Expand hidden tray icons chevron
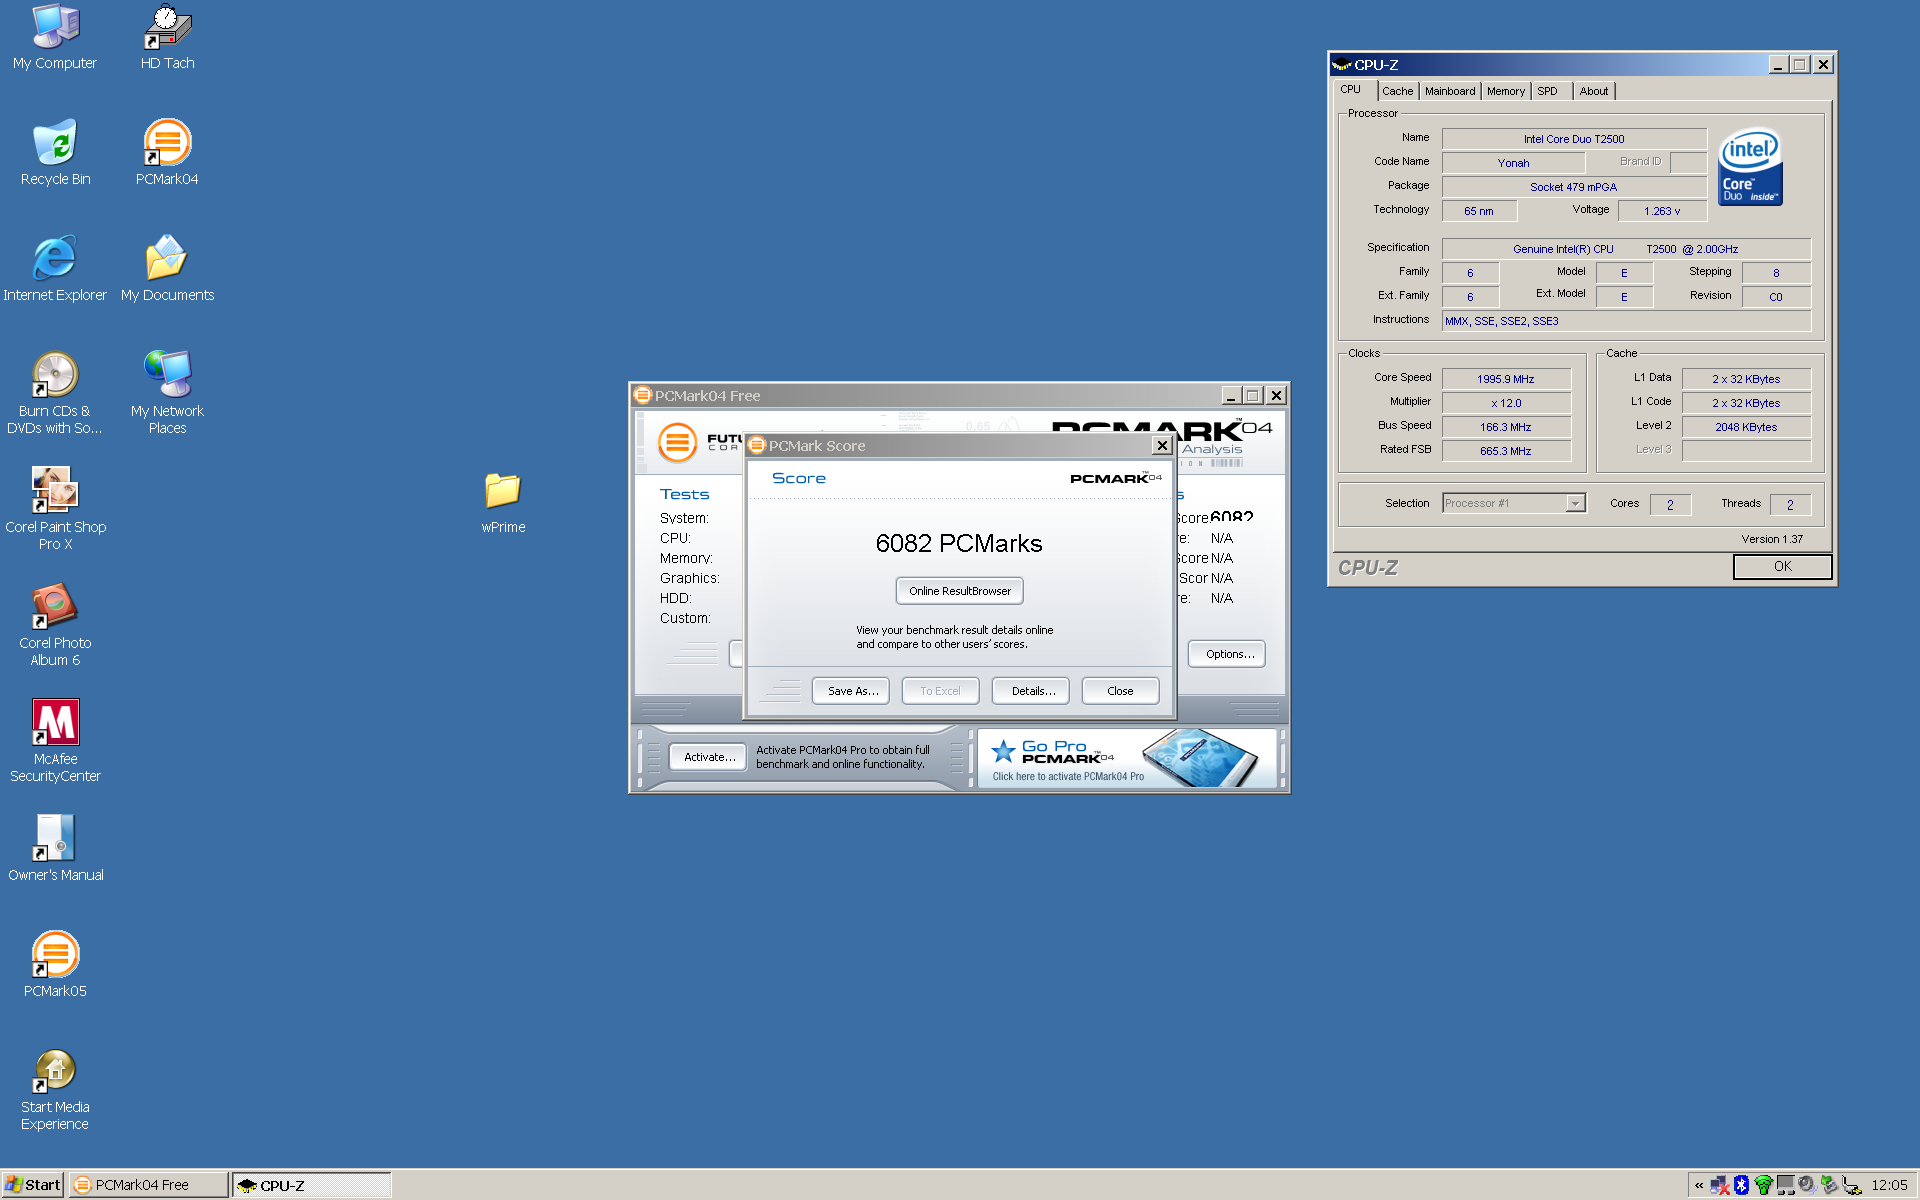This screenshot has width=1920, height=1200. pos(1699,1185)
